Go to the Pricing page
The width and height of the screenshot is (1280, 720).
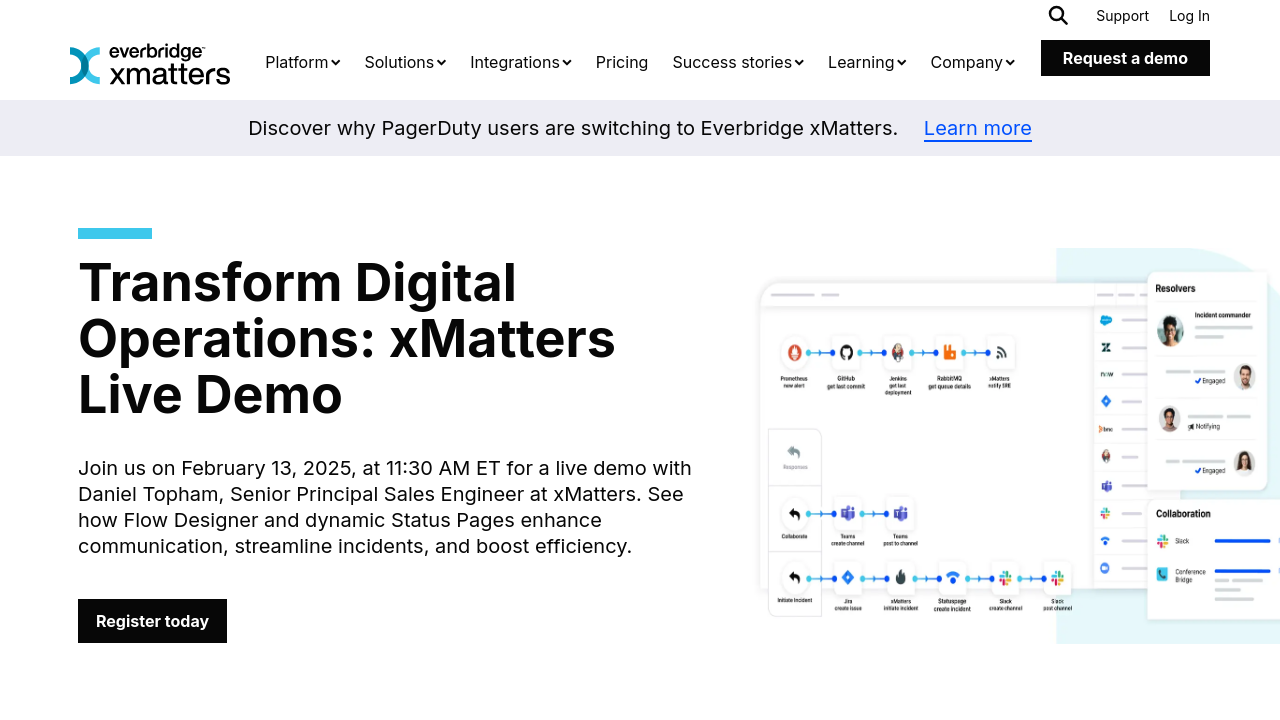pos(622,62)
